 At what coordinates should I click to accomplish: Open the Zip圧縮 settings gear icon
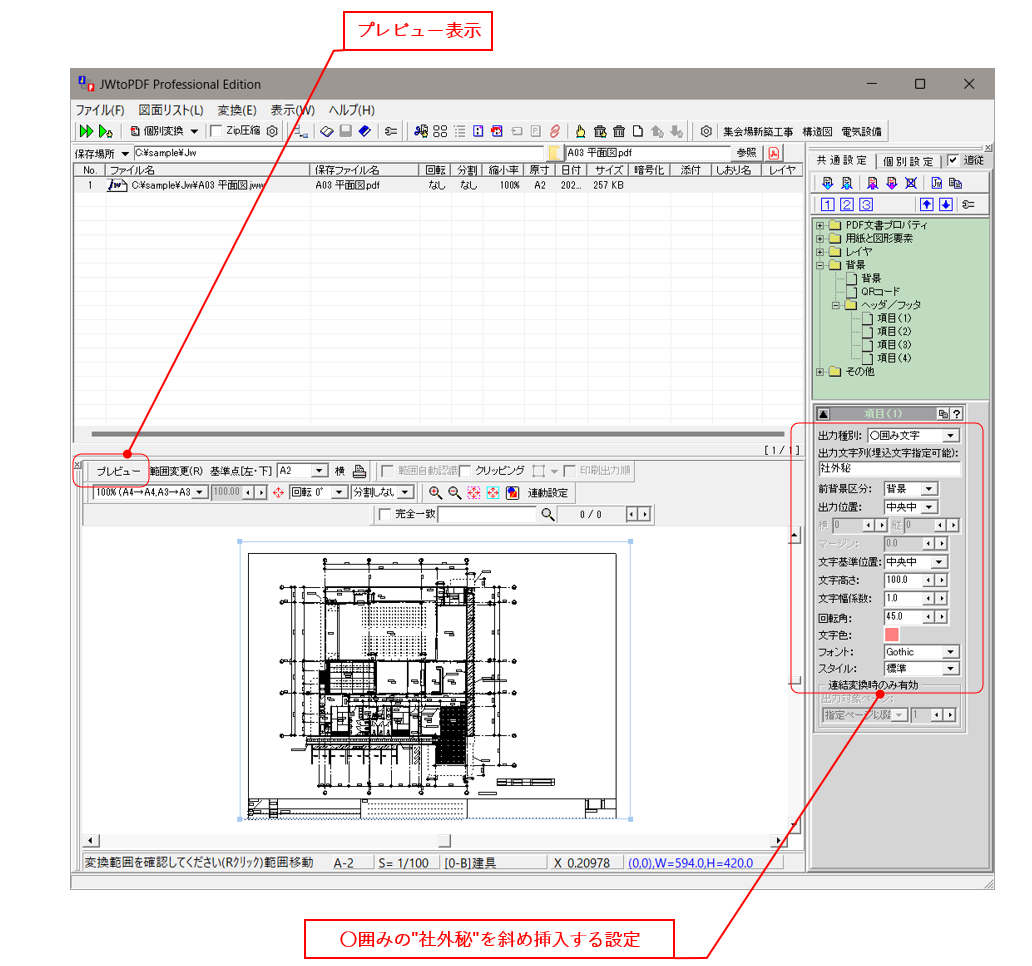[x=273, y=131]
